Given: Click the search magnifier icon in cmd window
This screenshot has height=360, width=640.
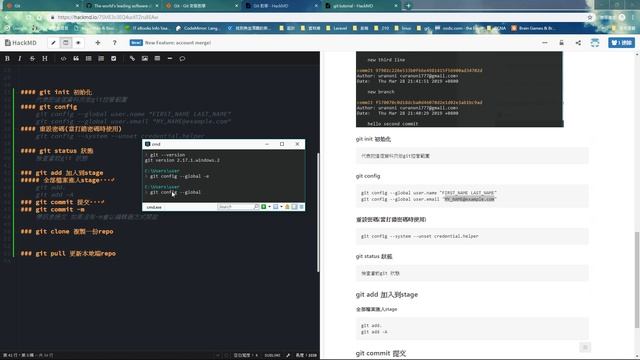Looking at the screenshot, I should pyautogui.click(x=256, y=207).
